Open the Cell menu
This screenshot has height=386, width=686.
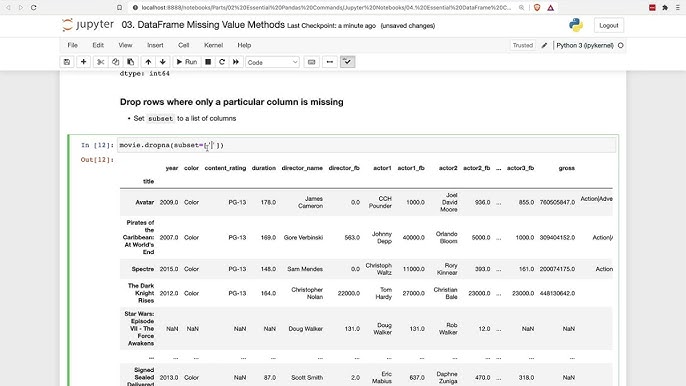pos(183,45)
